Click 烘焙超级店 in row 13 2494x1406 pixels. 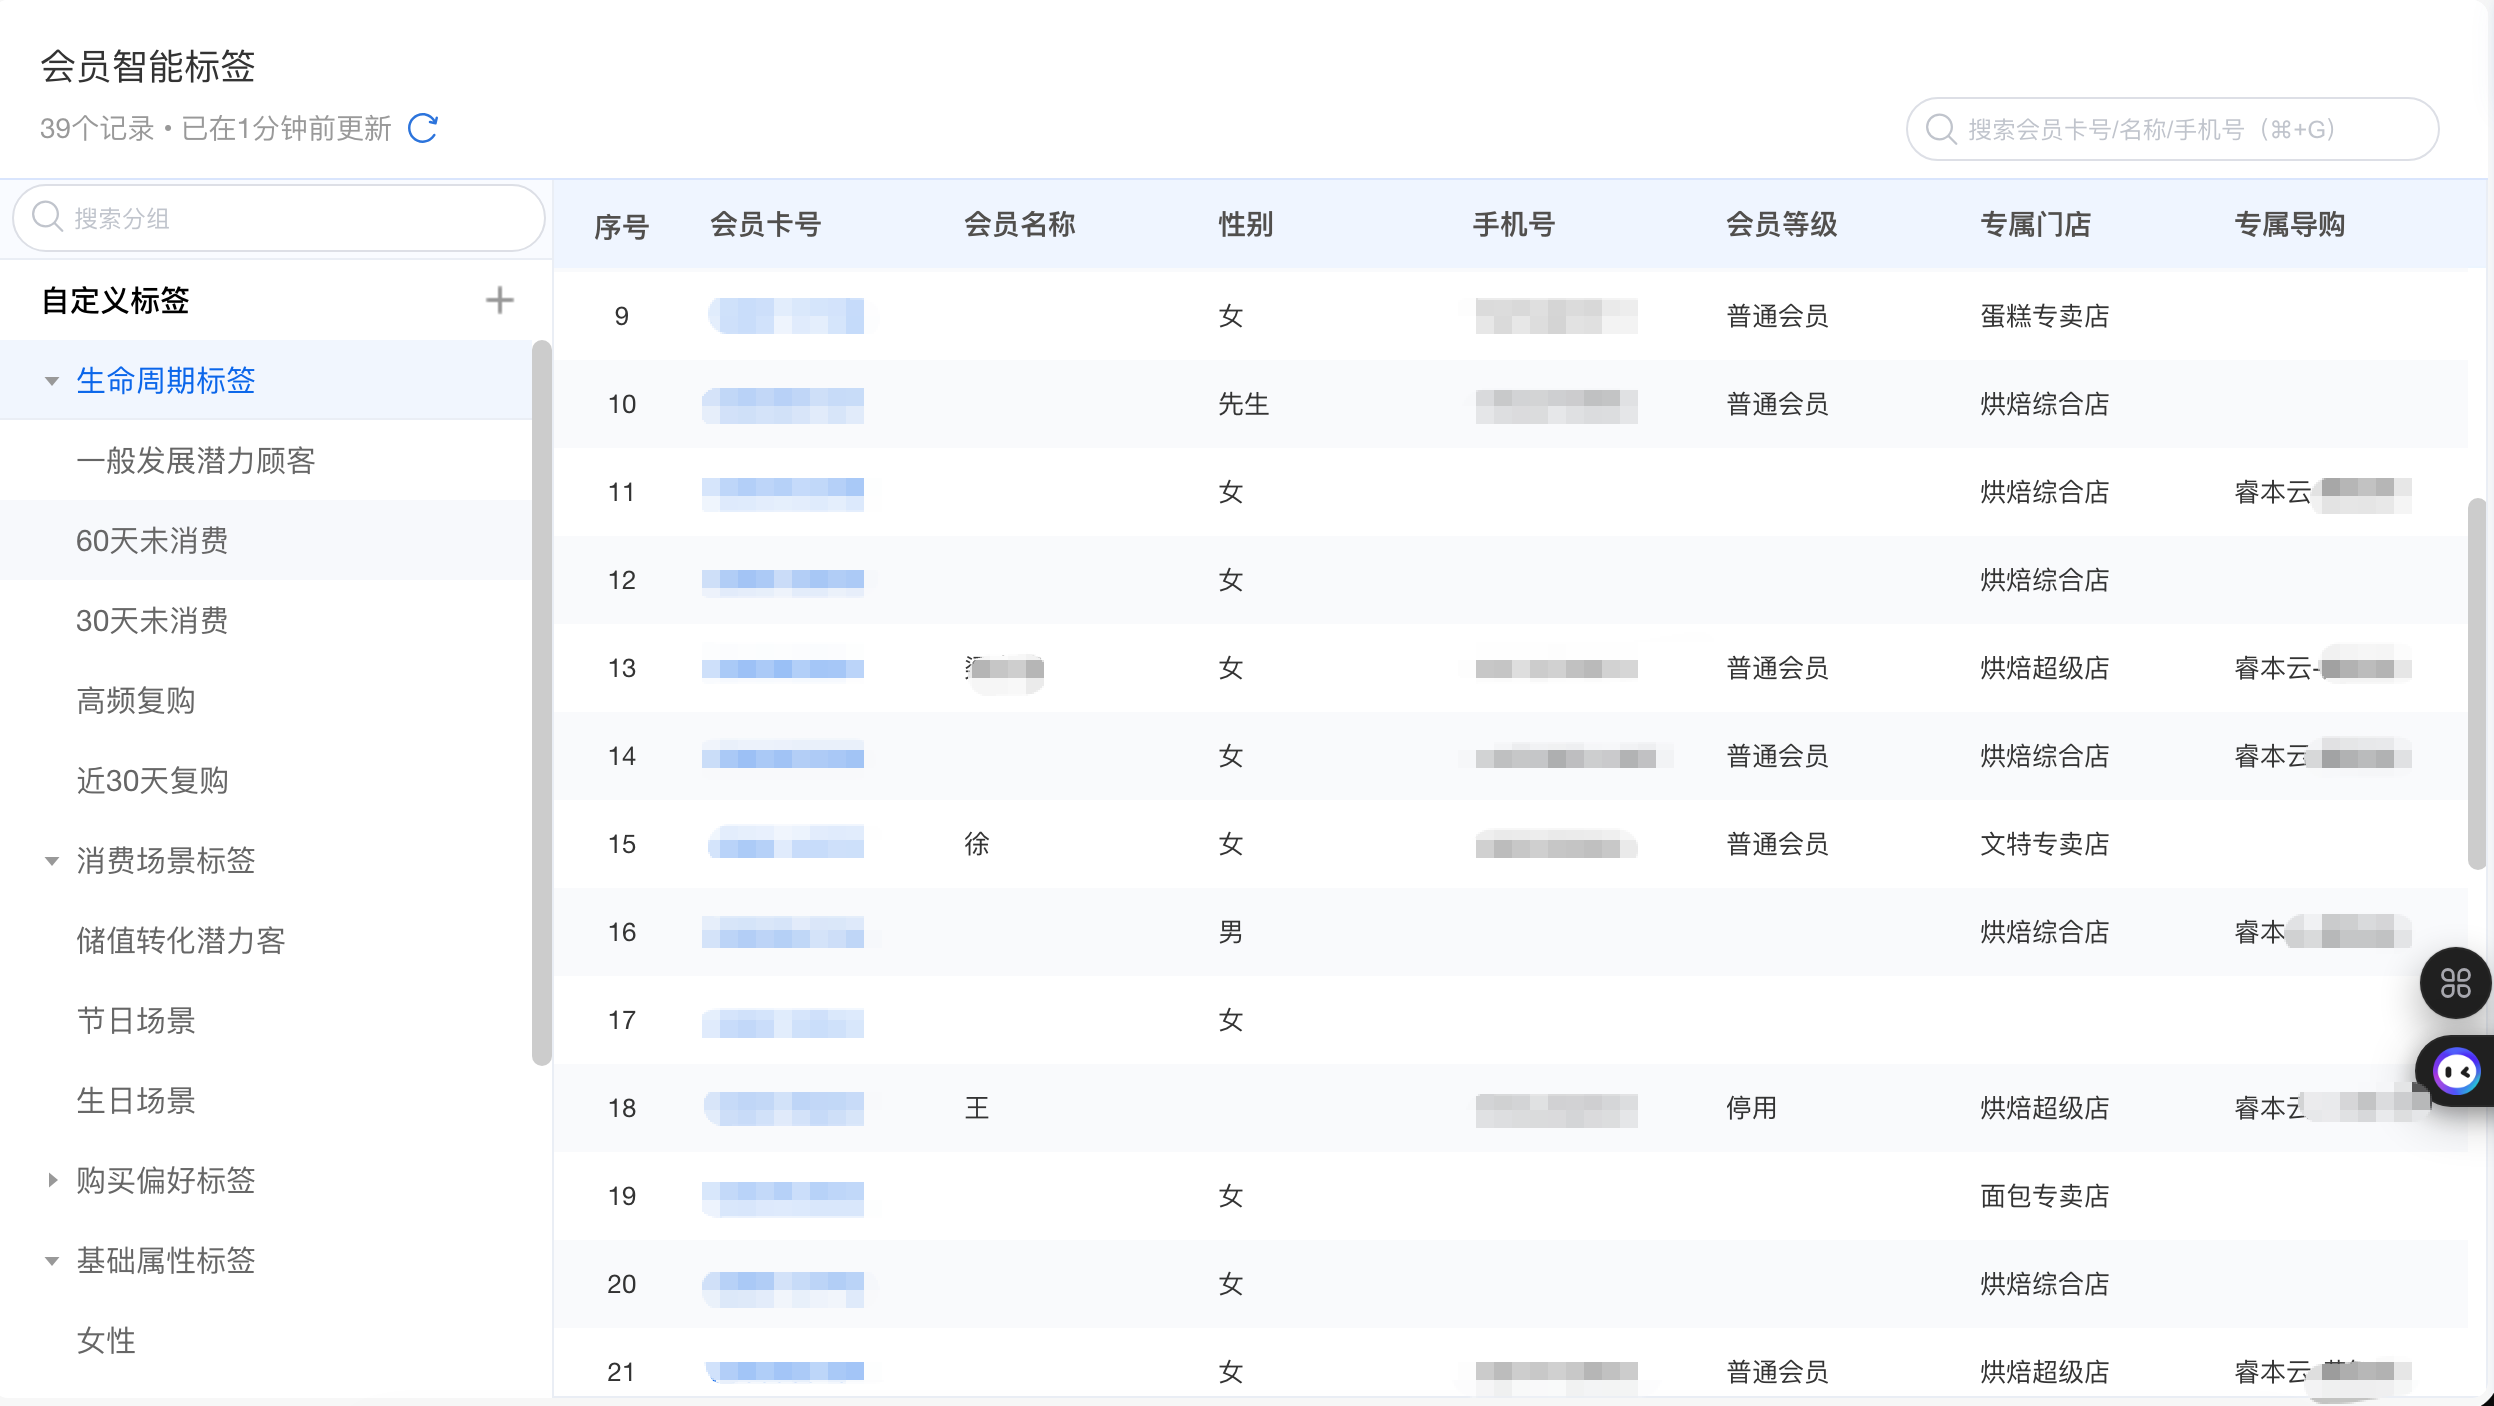2045,668
